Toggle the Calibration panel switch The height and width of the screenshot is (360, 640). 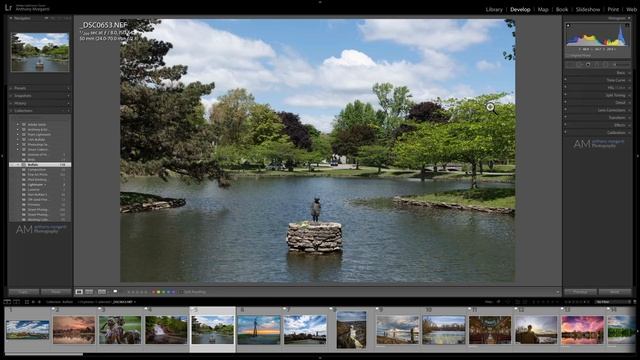click(566, 132)
